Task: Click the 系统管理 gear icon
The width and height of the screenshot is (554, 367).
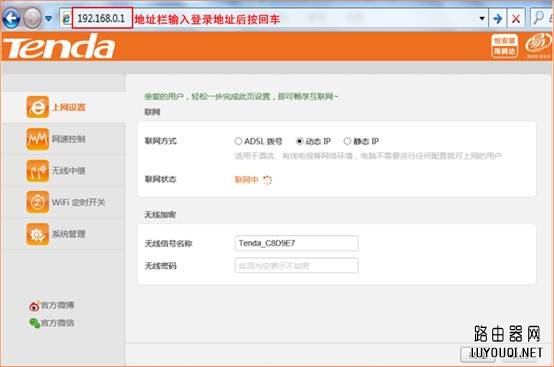Action: pyautogui.click(x=37, y=234)
